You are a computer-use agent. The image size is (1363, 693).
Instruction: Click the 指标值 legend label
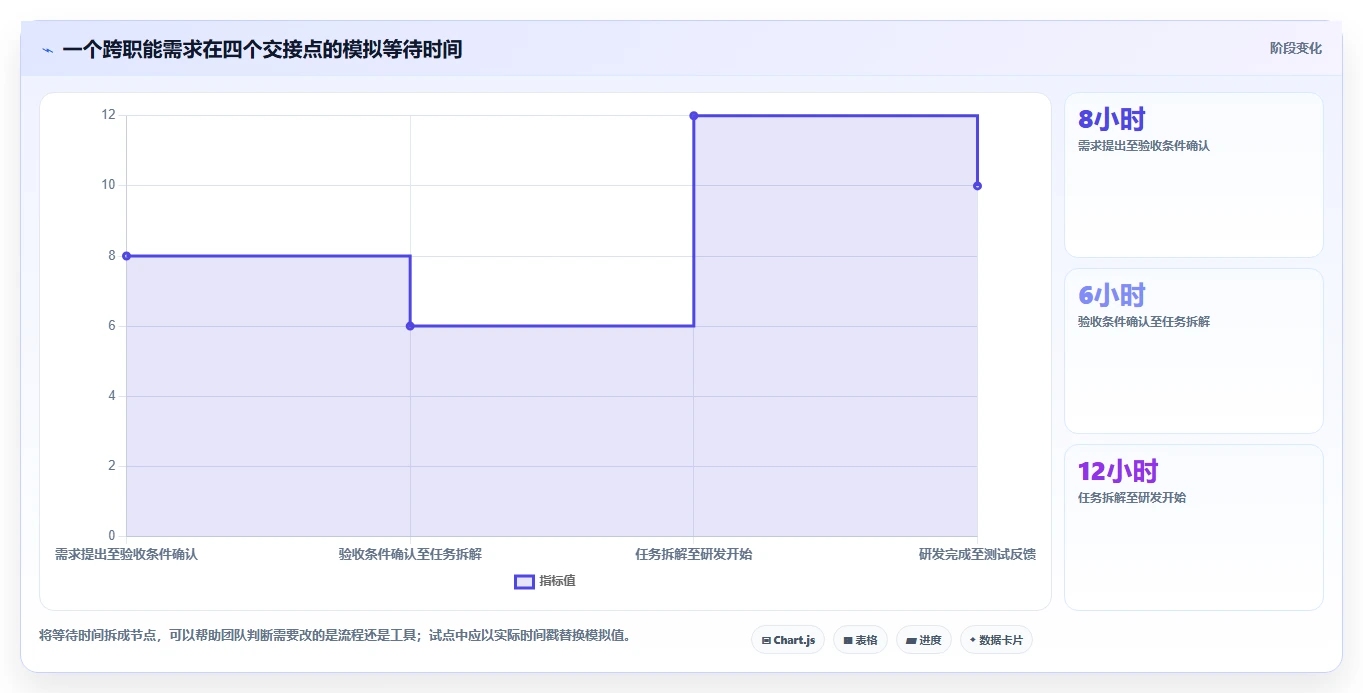pos(557,581)
